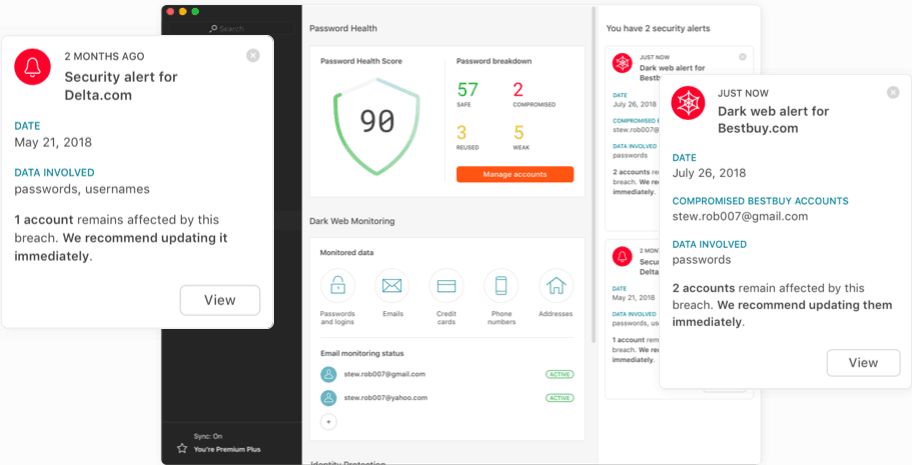912x465 pixels.
Task: Add another monitored email with plus button
Action: pos(329,422)
